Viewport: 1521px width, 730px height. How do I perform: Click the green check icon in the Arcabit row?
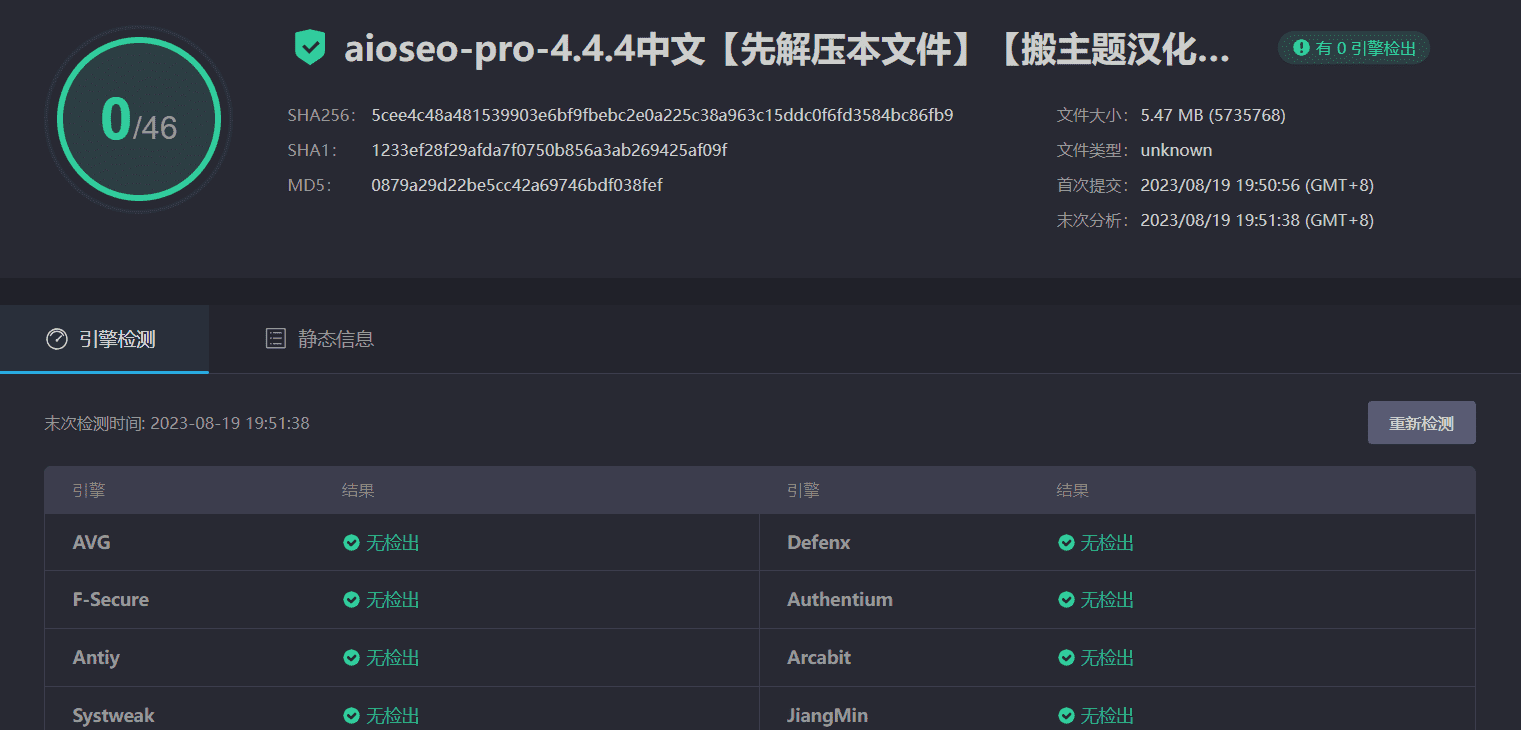click(1067, 658)
